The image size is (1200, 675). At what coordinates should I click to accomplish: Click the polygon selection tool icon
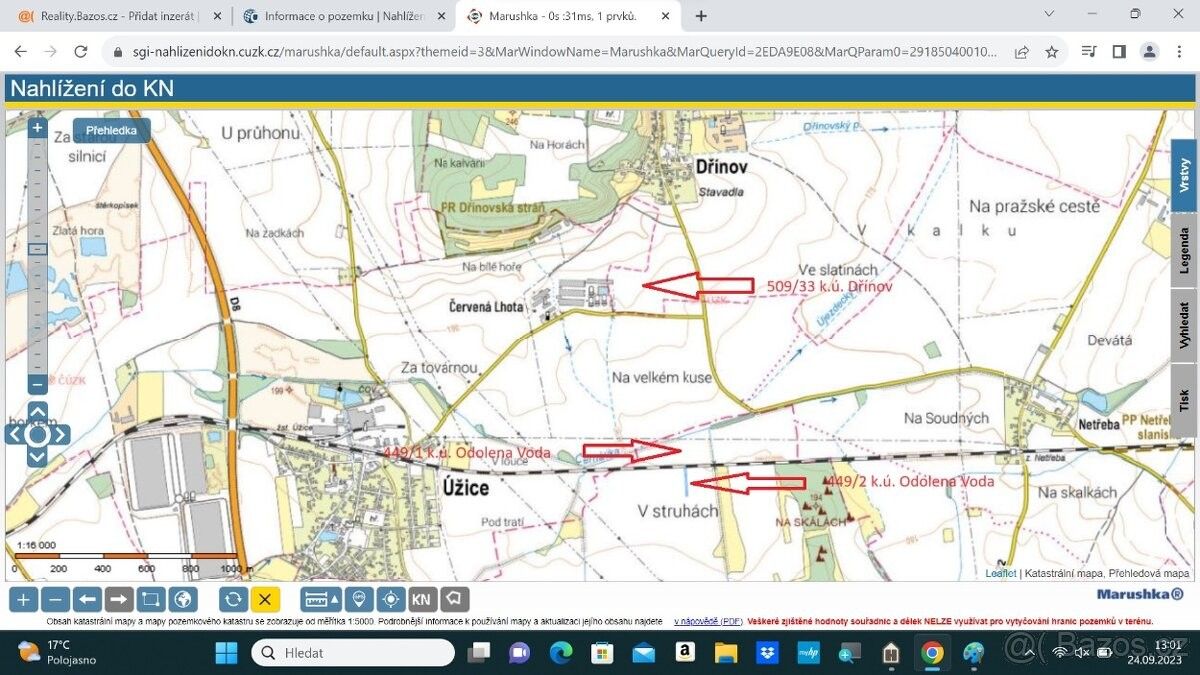(454, 599)
